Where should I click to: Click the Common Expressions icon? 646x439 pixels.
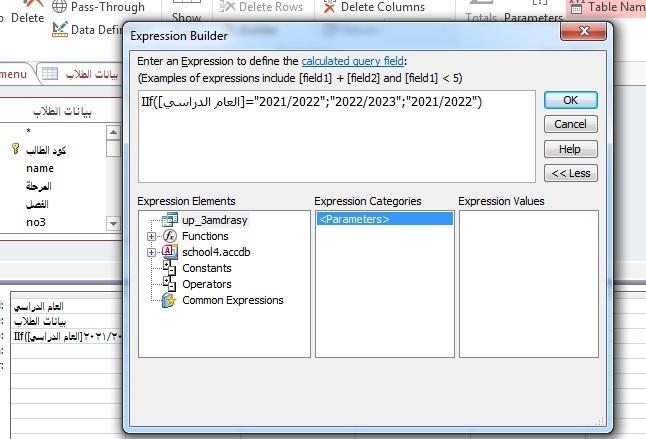169,300
